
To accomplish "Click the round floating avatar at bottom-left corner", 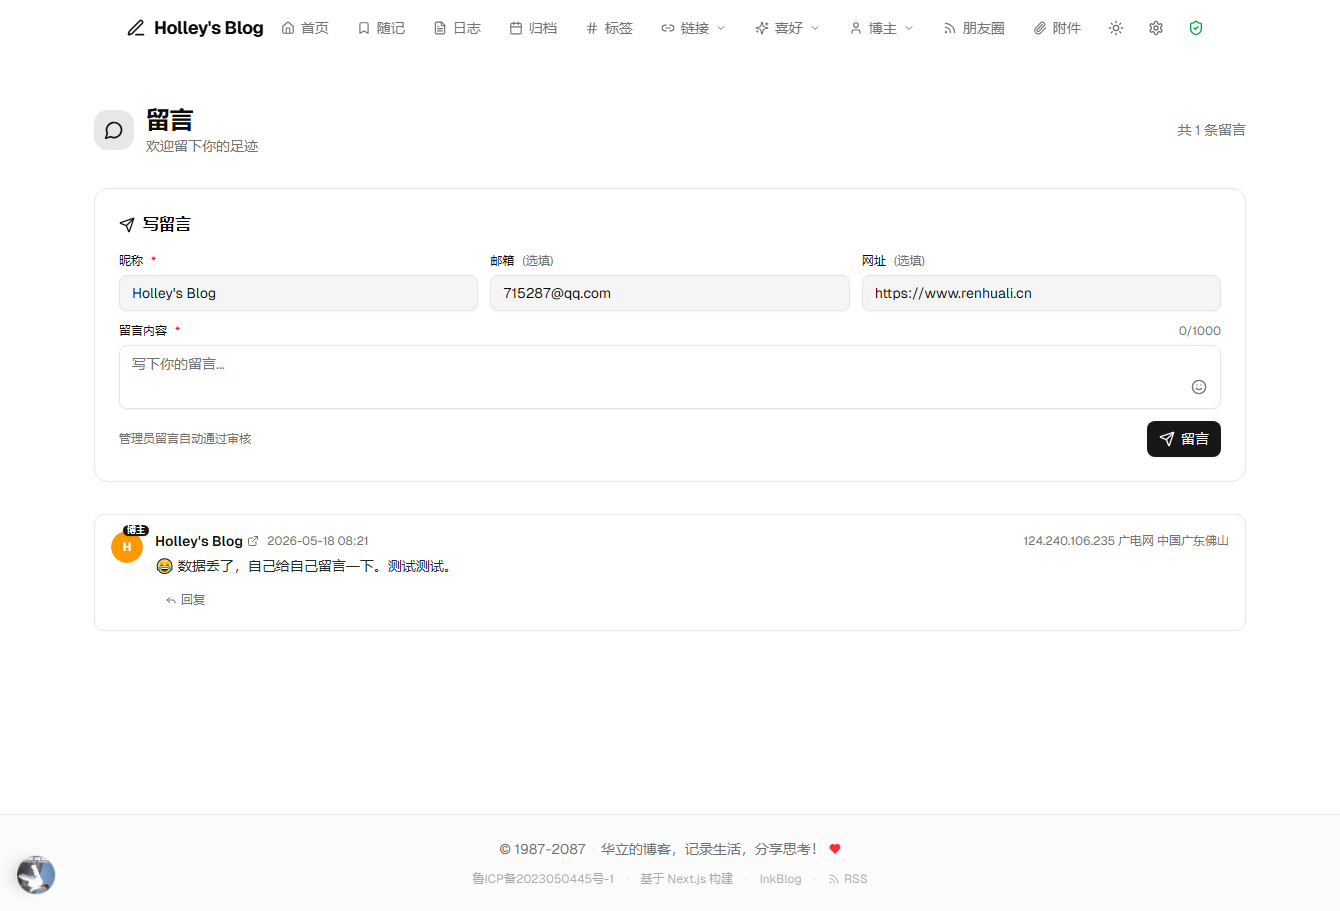I will [36, 875].
